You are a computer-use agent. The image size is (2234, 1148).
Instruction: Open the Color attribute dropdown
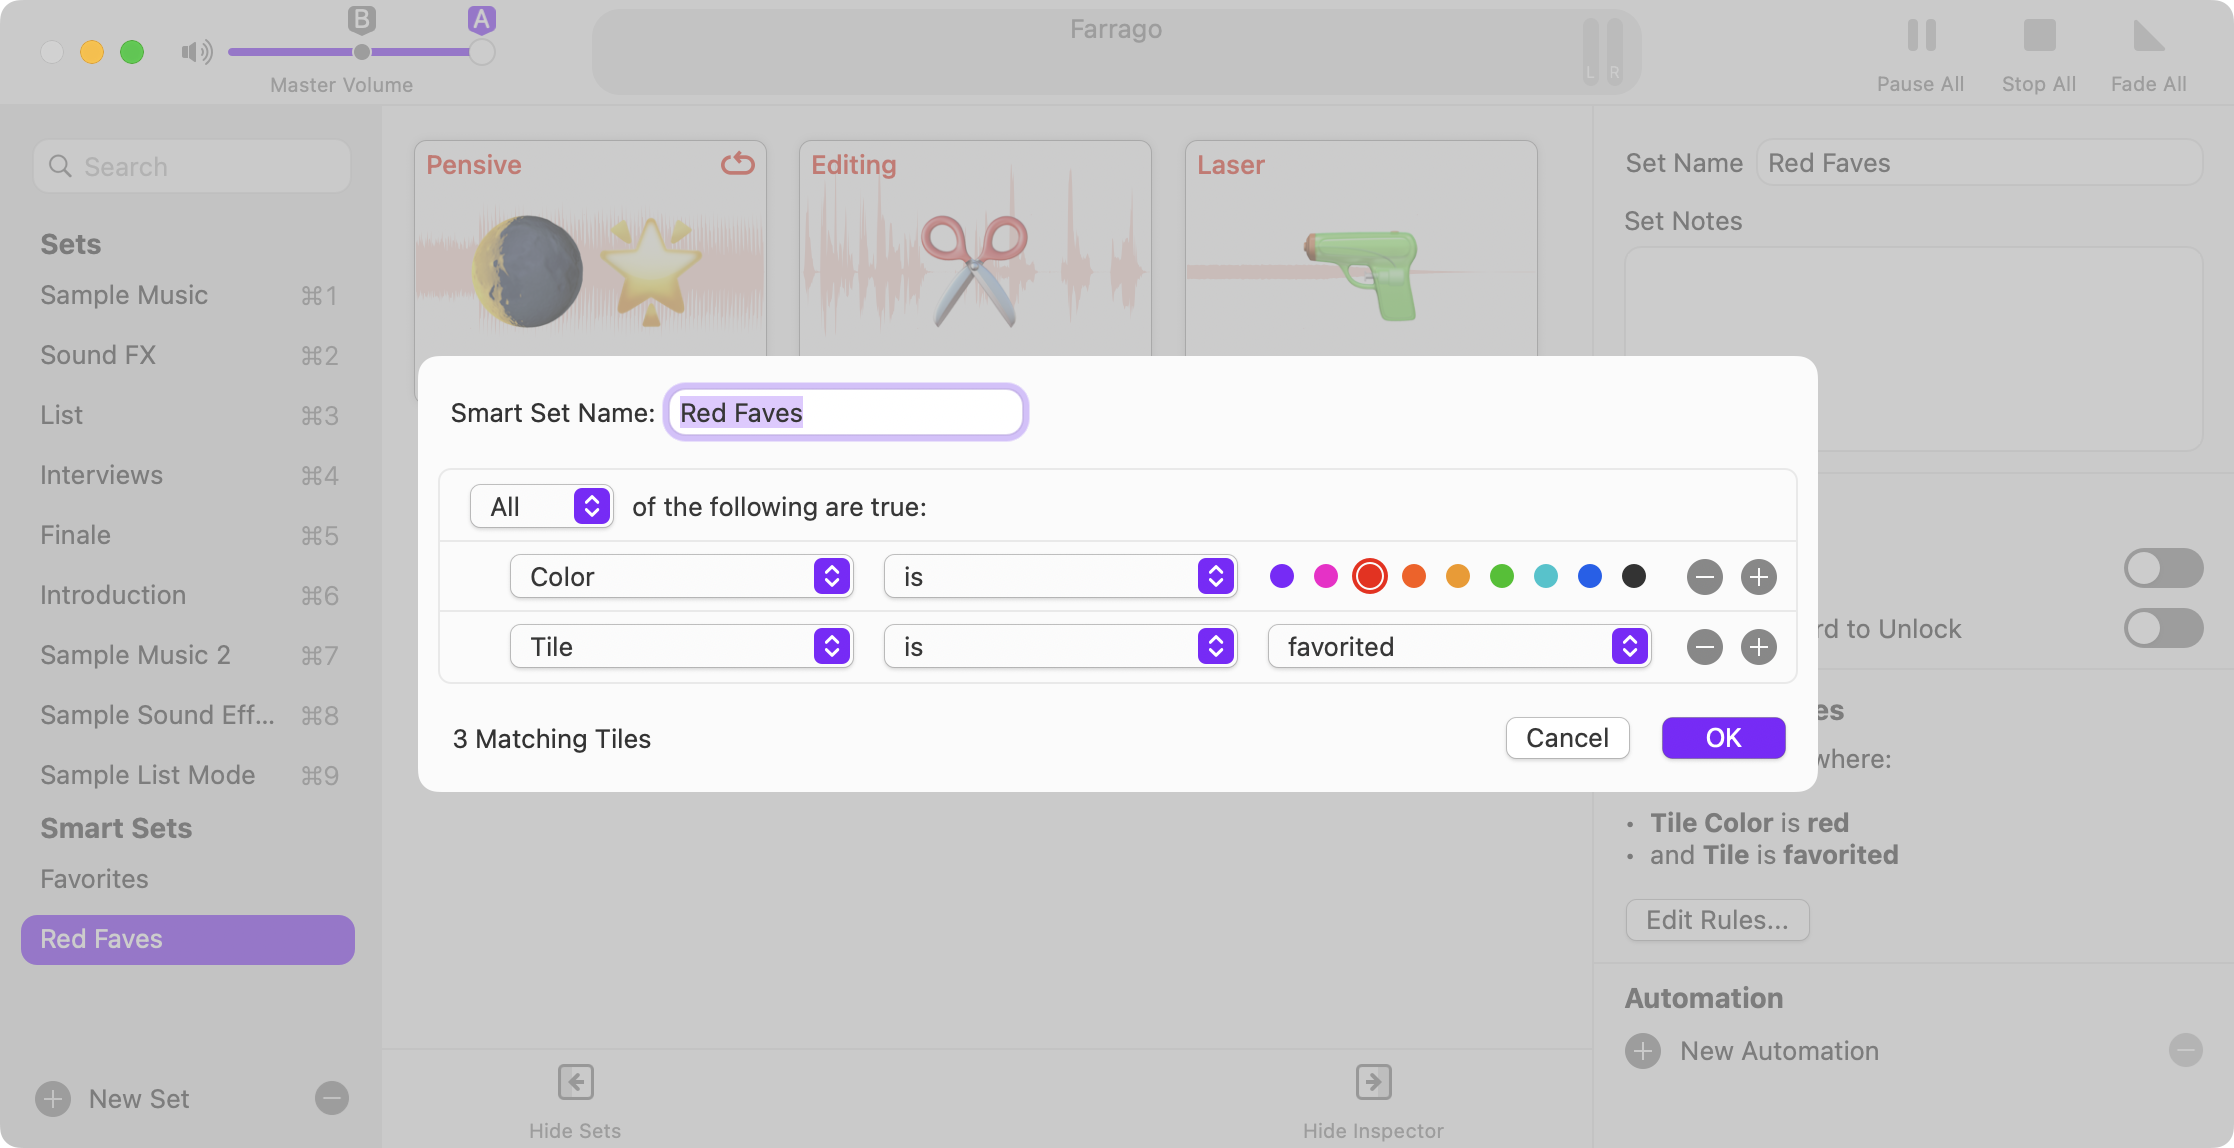tap(681, 576)
